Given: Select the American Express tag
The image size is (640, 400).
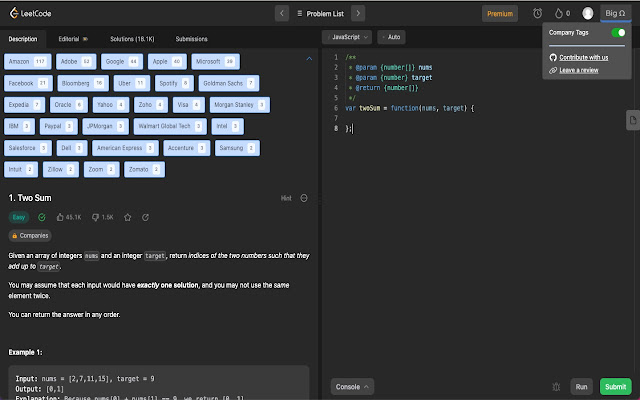Looking at the screenshot, I should pyautogui.click(x=125, y=148).
